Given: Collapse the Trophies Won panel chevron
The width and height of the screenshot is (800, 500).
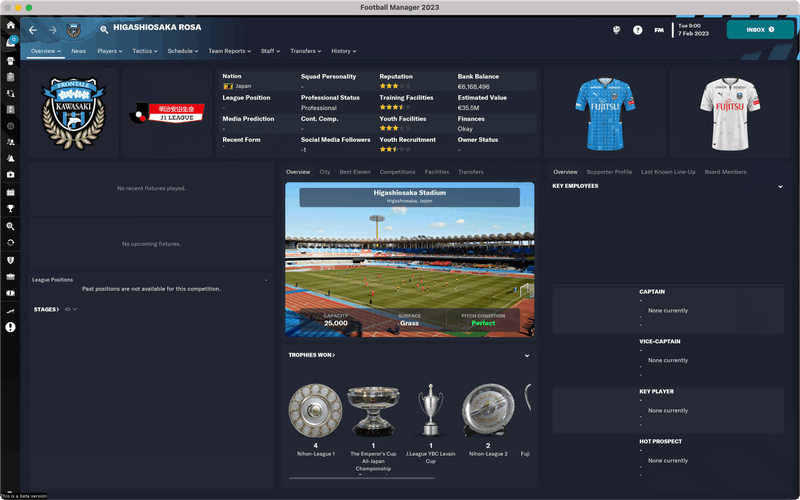Looking at the screenshot, I should click(x=527, y=356).
